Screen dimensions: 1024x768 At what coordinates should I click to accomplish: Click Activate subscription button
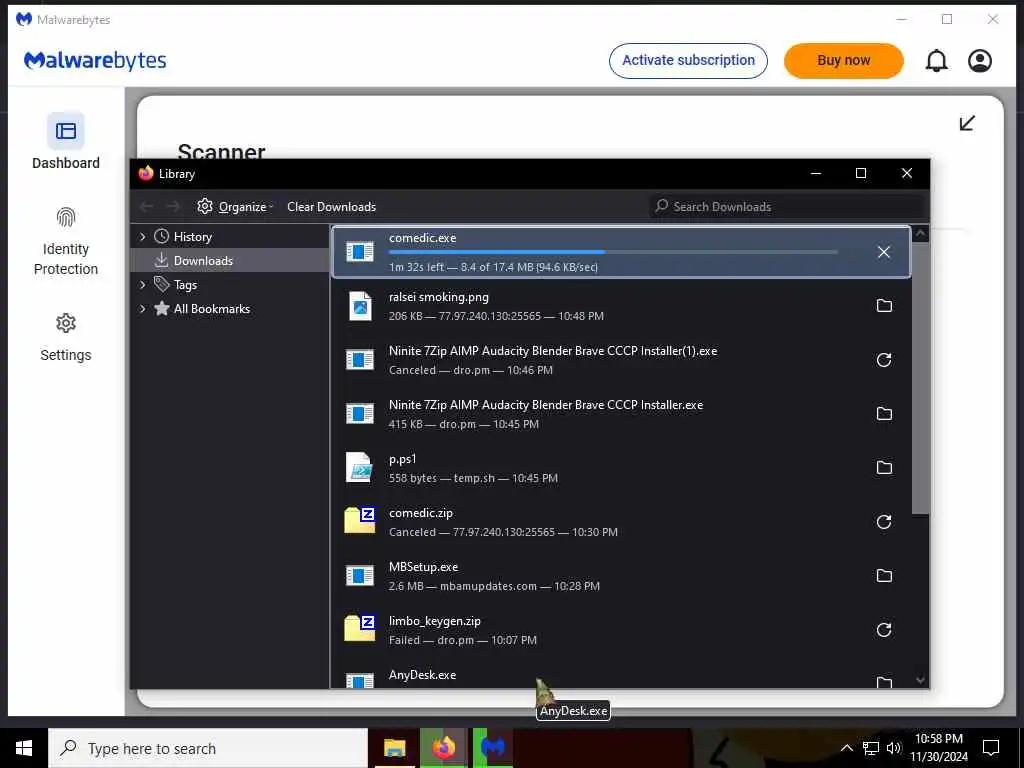click(x=688, y=61)
